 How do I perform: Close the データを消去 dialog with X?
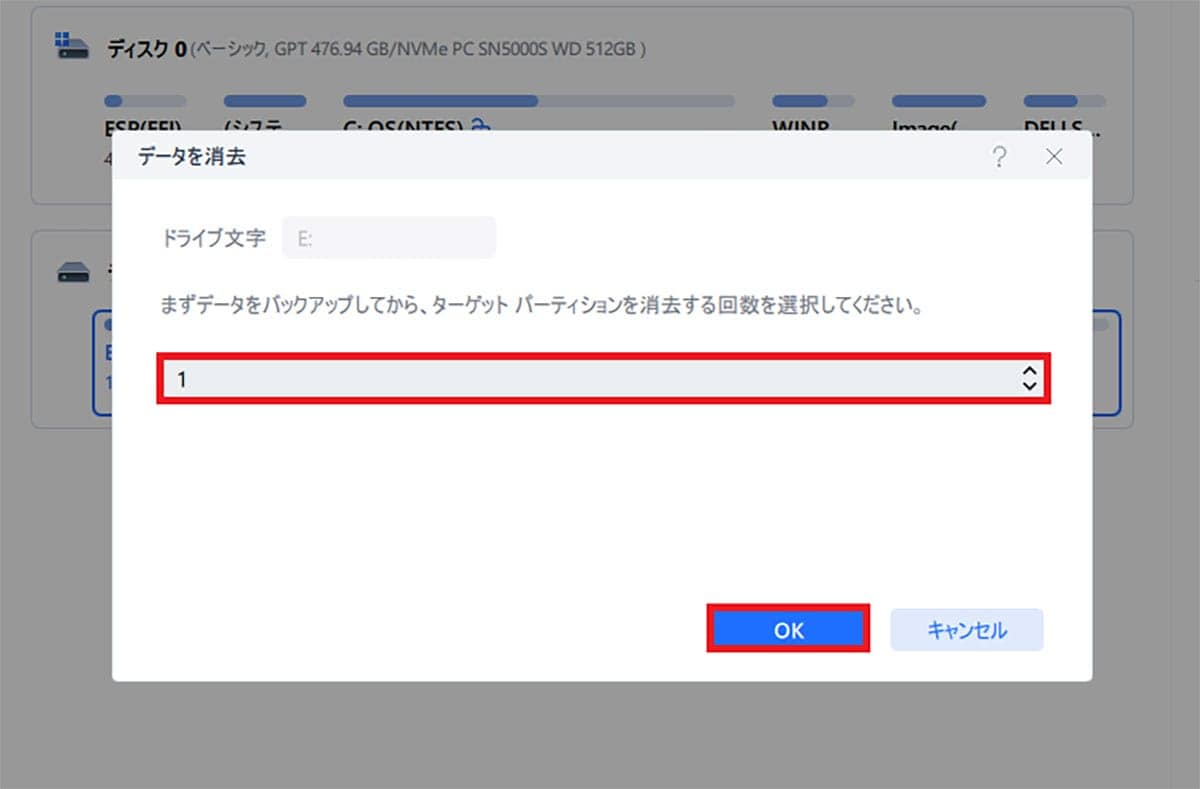click(x=1054, y=156)
